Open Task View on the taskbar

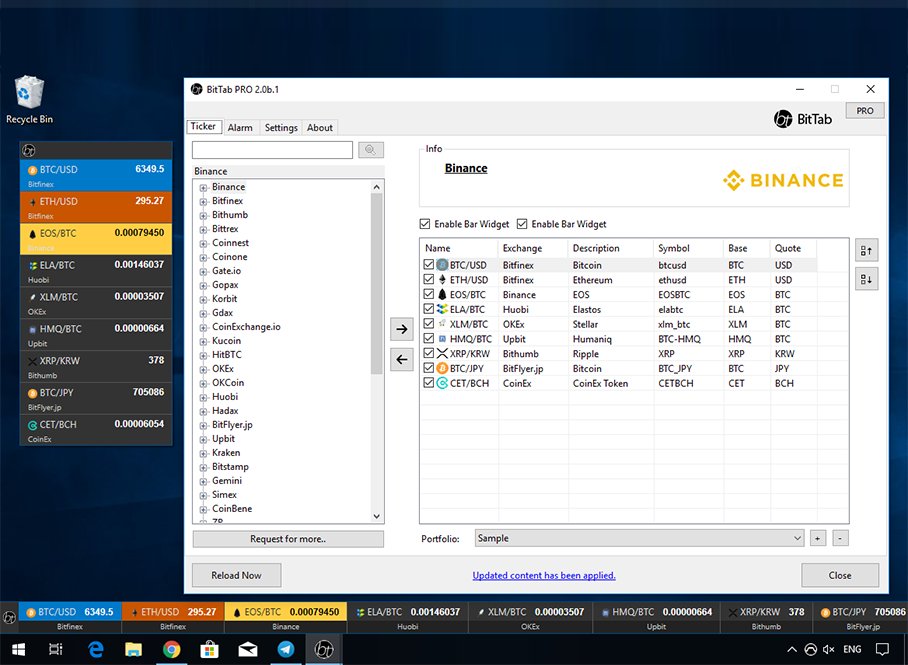[x=56, y=649]
